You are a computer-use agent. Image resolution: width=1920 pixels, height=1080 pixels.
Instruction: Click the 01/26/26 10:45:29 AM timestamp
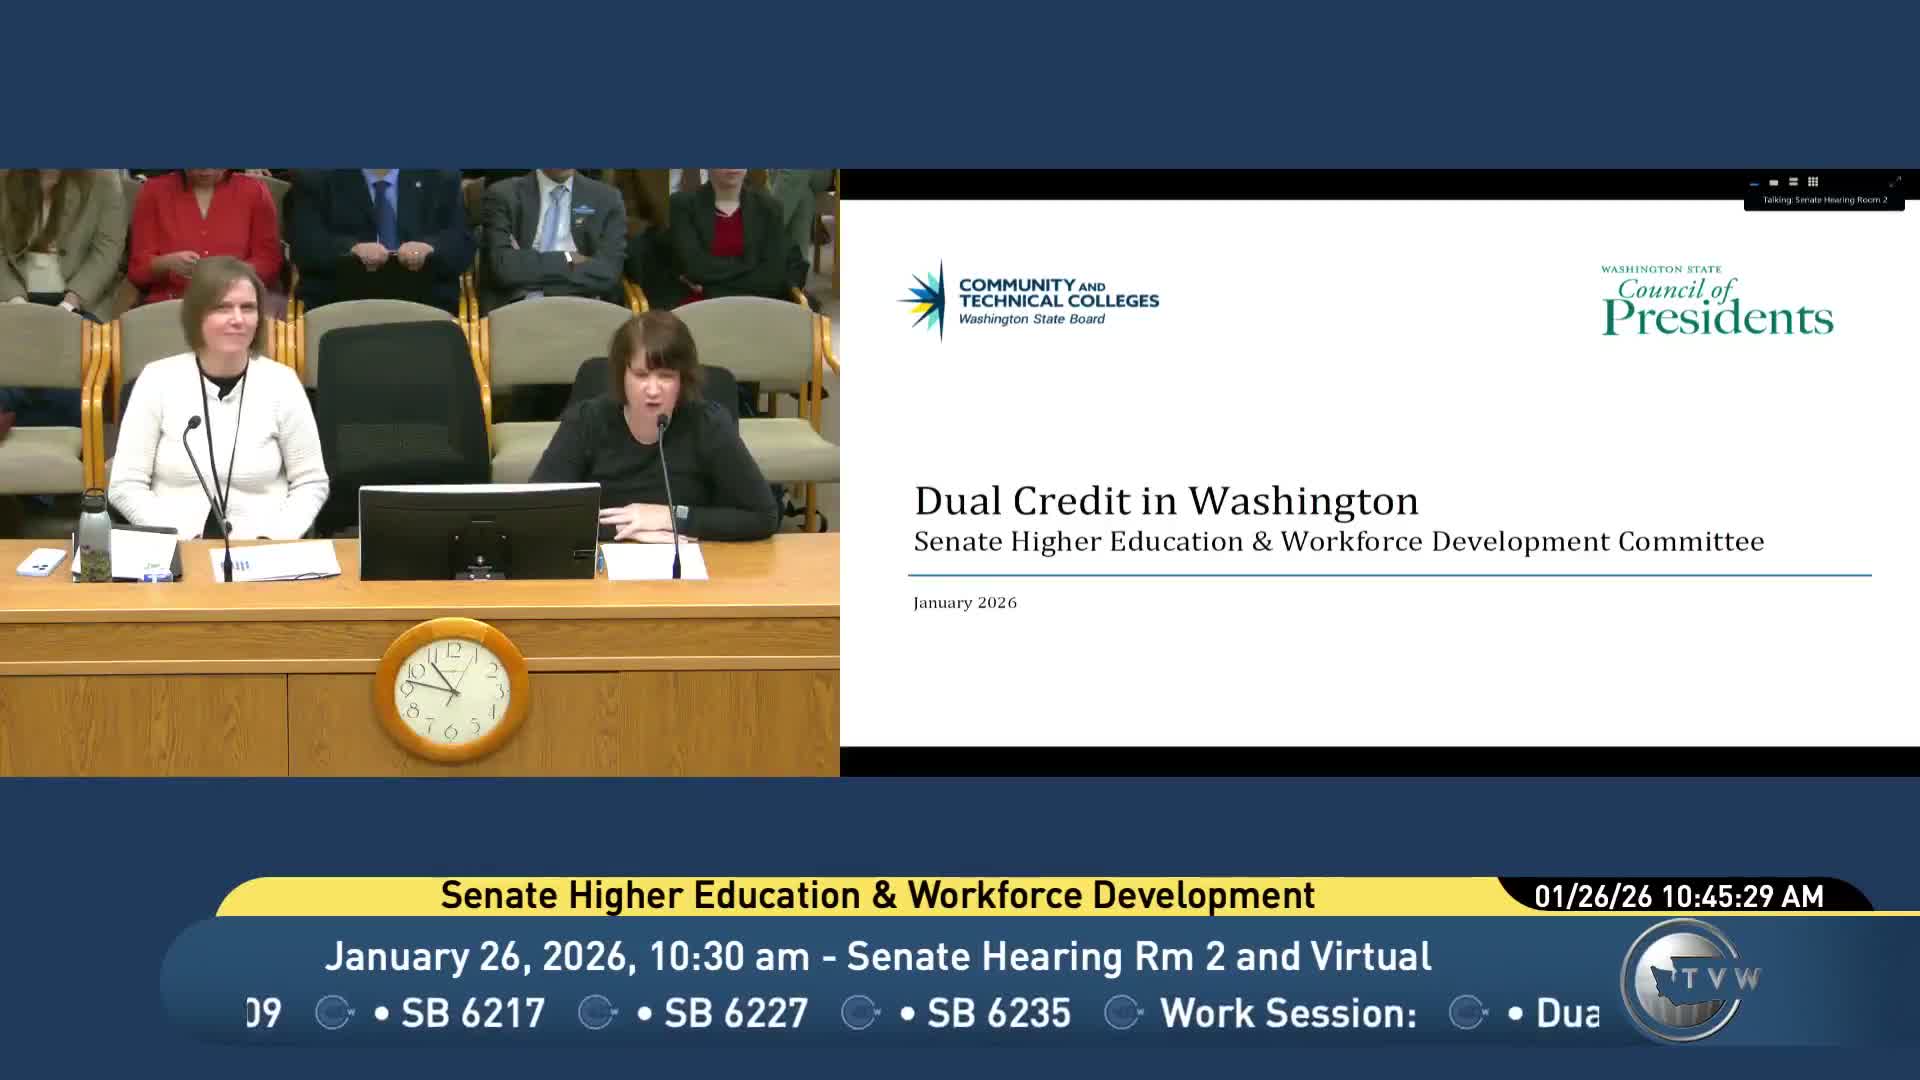(1679, 896)
